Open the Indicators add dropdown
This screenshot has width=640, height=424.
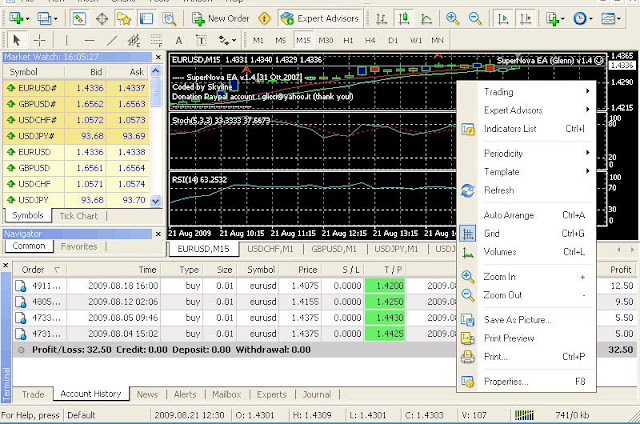[556, 18]
